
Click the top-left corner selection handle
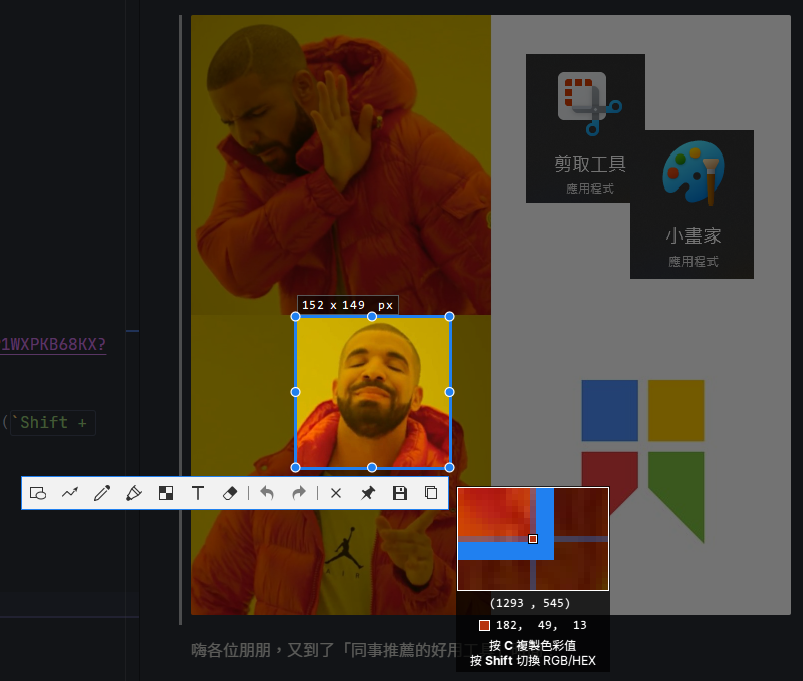click(295, 317)
